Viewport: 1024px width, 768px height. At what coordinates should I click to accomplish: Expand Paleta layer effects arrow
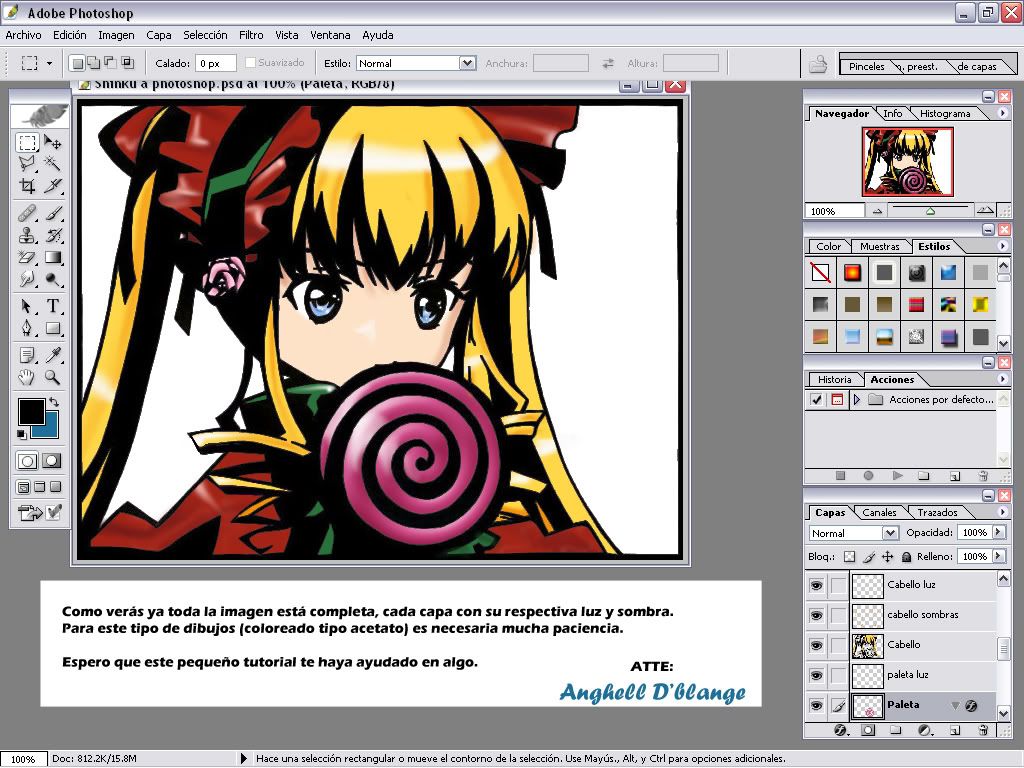pyautogui.click(x=955, y=705)
